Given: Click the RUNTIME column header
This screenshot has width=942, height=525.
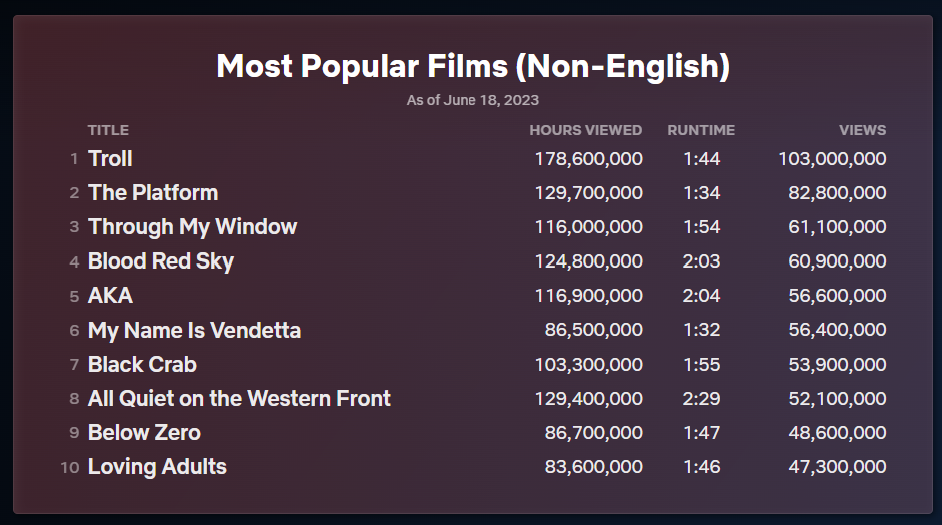Looking at the screenshot, I should tap(701, 130).
